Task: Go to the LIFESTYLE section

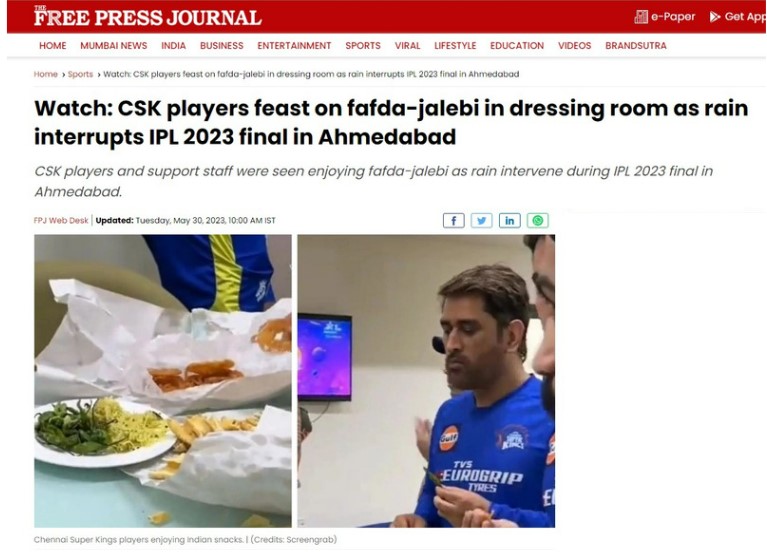Action: pyautogui.click(x=455, y=46)
